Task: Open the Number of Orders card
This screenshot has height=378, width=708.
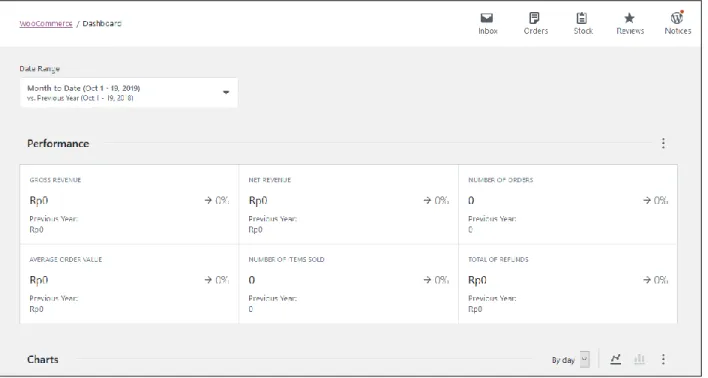Action: [x=568, y=205]
